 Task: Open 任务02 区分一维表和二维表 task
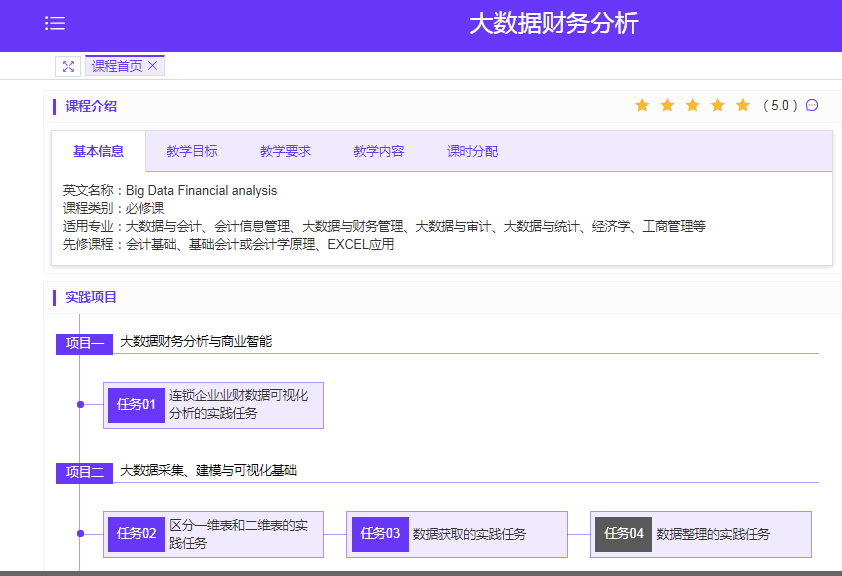tap(213, 534)
